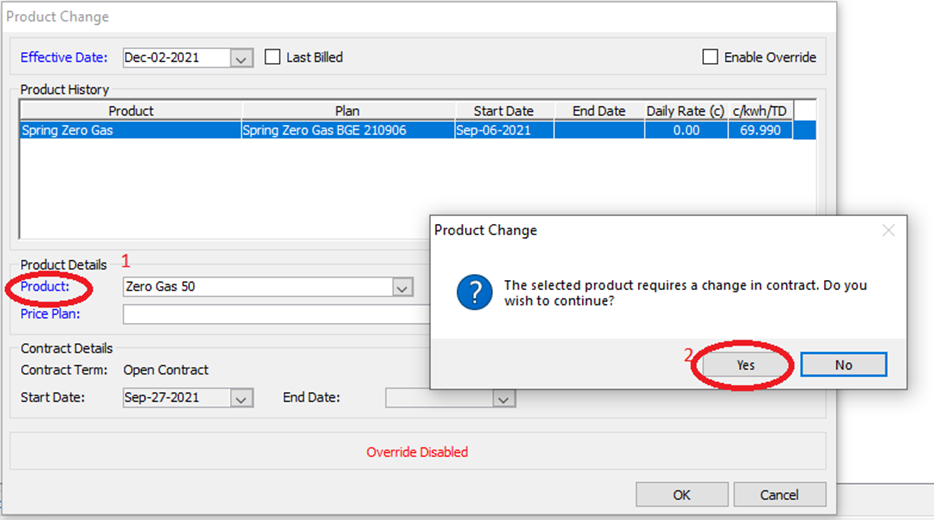This screenshot has height=520, width=934.
Task: Click OK in the Product Change window
Action: click(x=681, y=495)
